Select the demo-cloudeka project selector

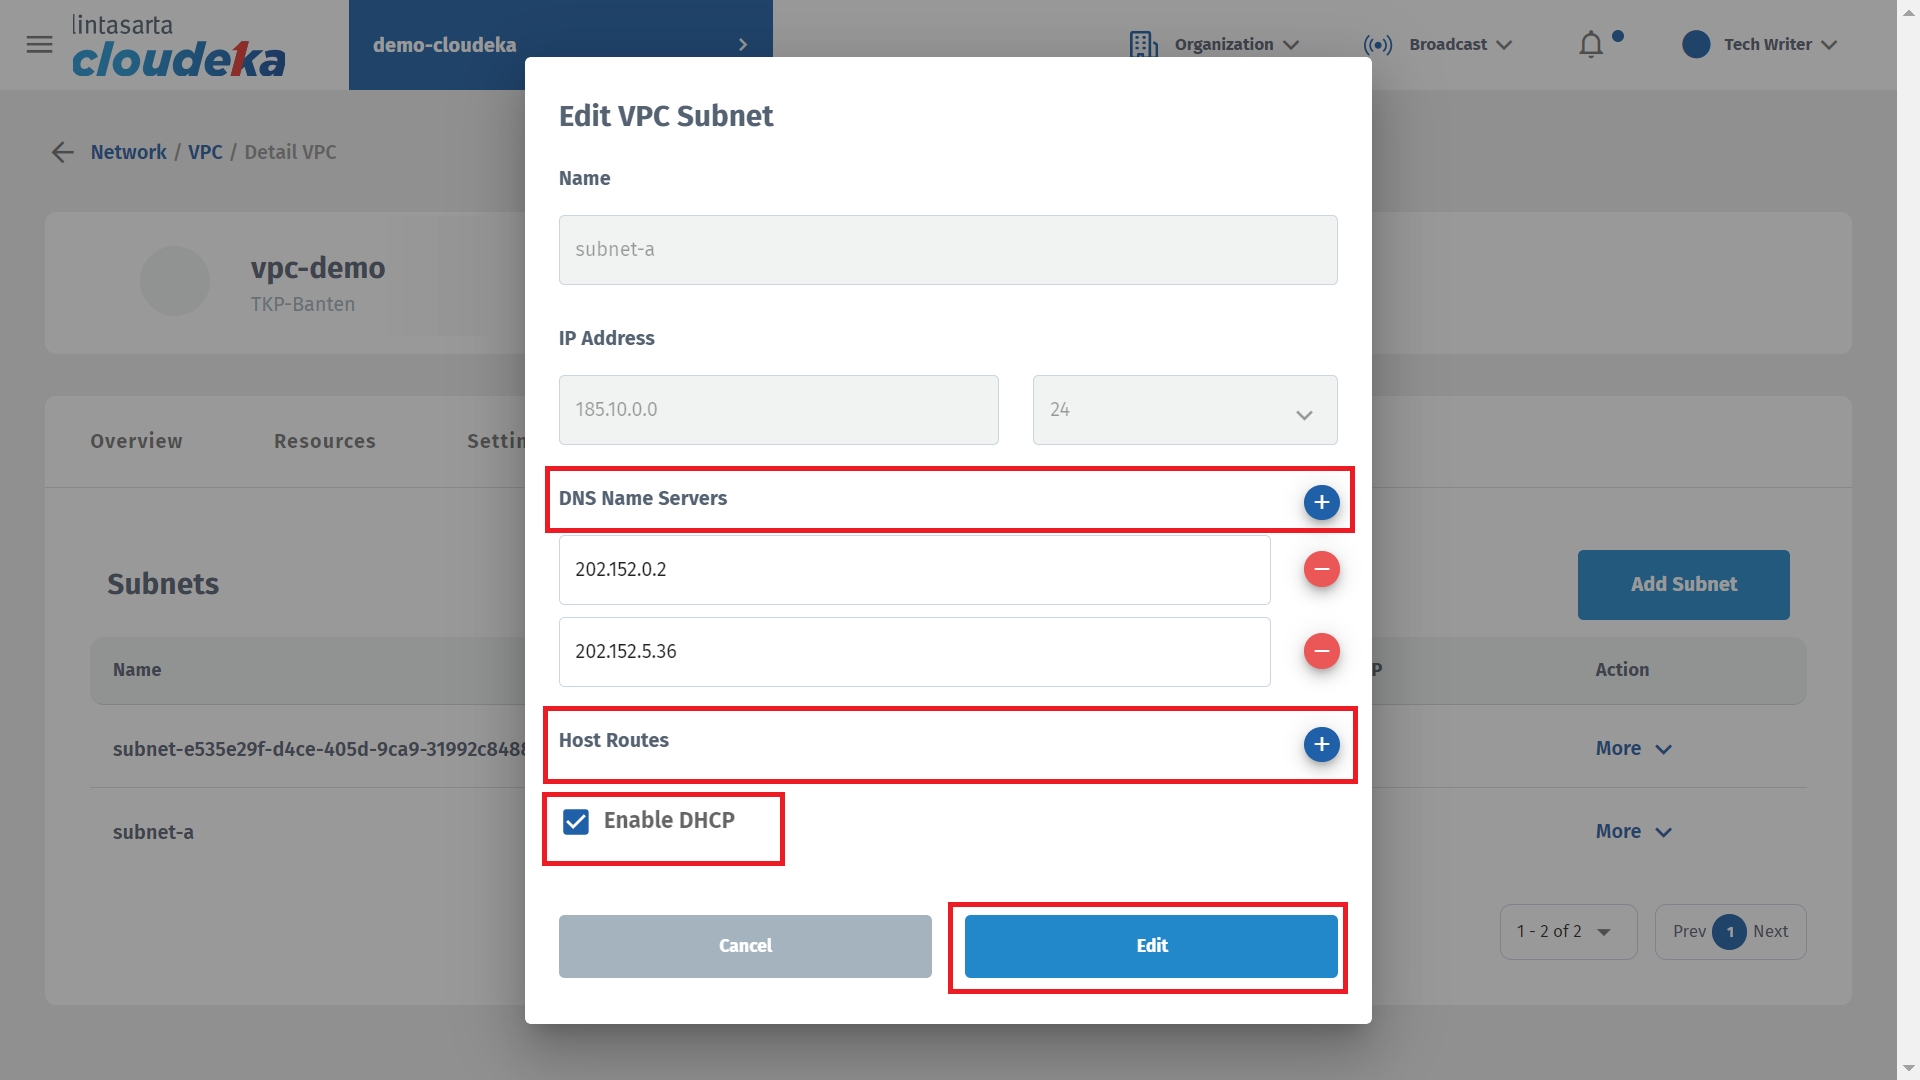click(560, 45)
